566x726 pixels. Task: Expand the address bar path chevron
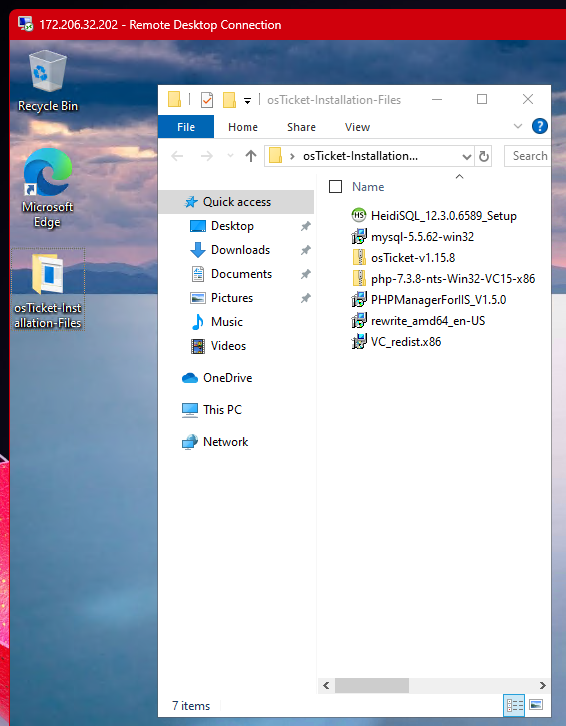(x=292, y=156)
